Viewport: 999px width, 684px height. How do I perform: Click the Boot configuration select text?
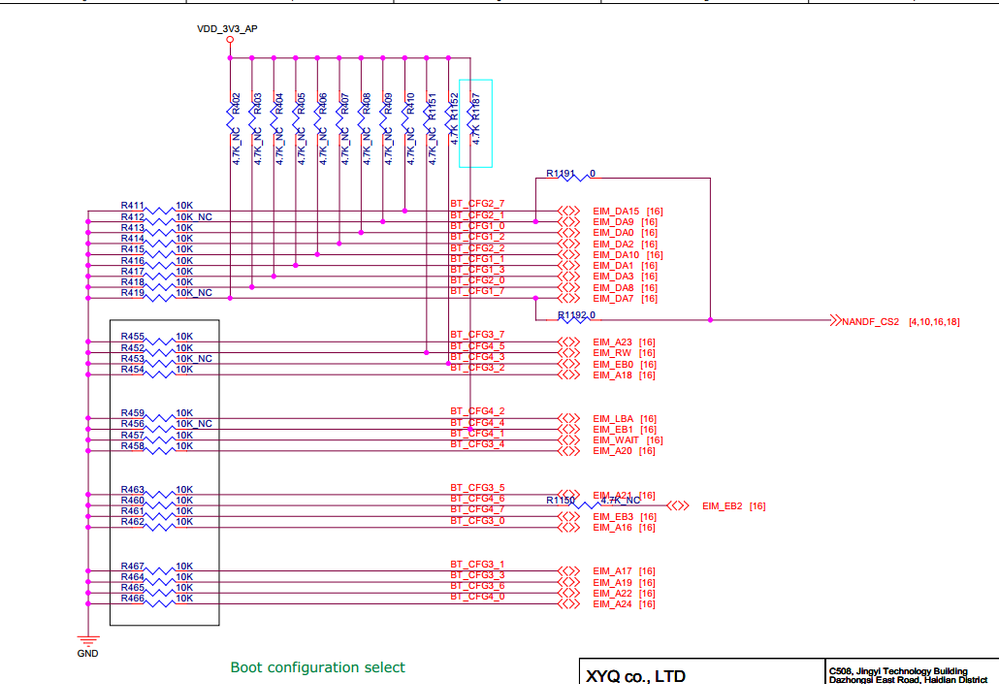(x=317, y=667)
